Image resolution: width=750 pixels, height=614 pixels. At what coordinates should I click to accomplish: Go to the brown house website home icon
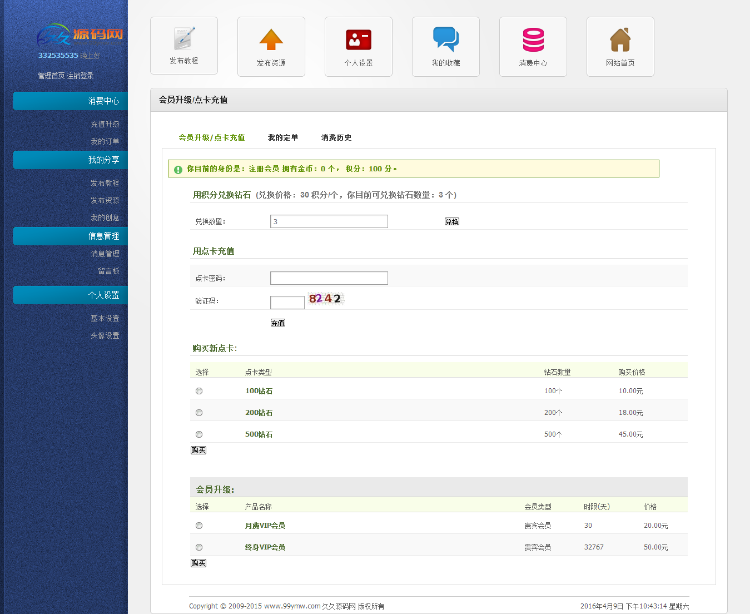(x=620, y=40)
